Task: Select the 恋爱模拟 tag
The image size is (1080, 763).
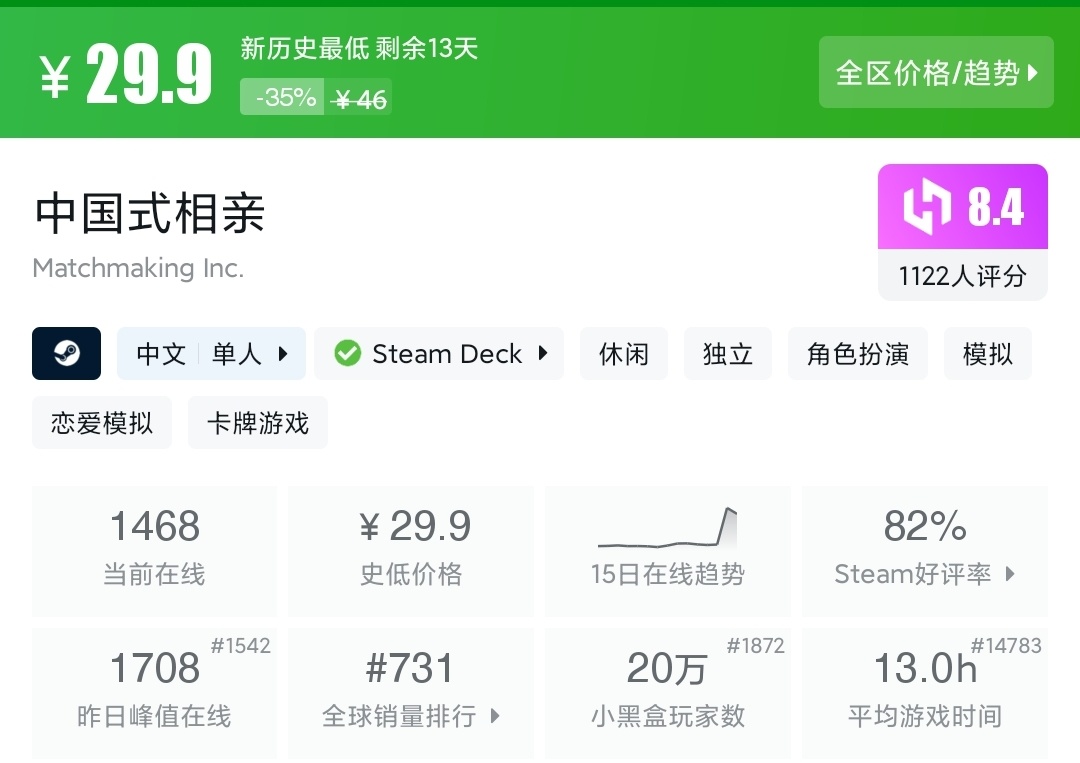Action: click(x=102, y=423)
